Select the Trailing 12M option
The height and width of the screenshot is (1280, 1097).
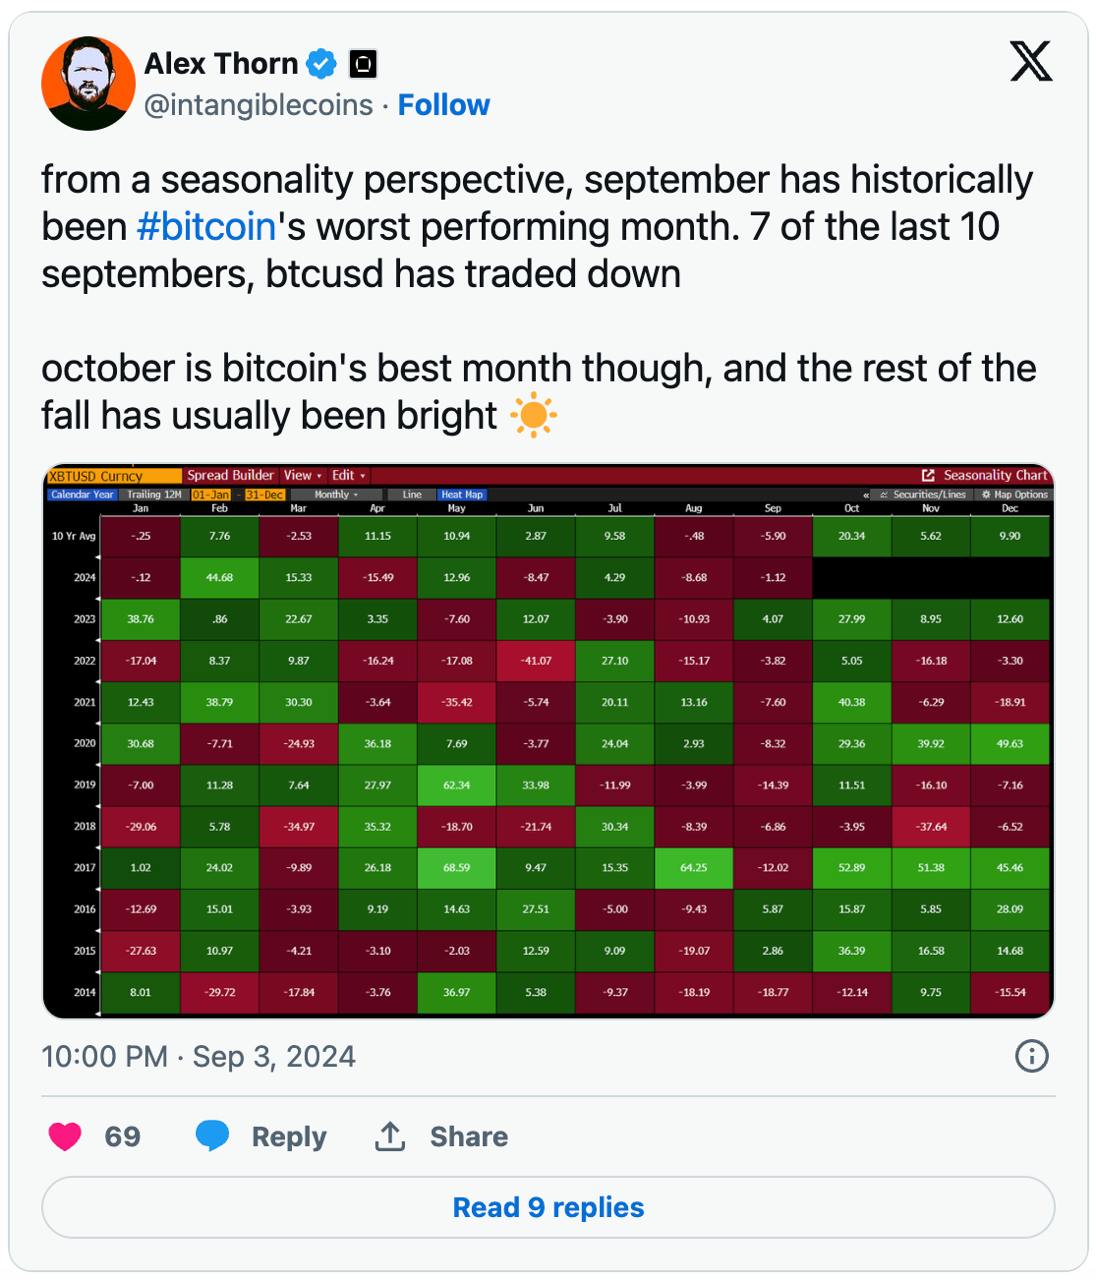154,495
